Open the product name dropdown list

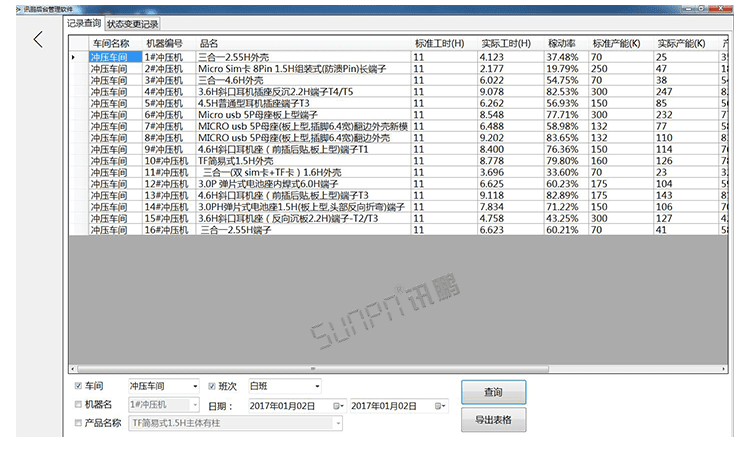point(337,424)
